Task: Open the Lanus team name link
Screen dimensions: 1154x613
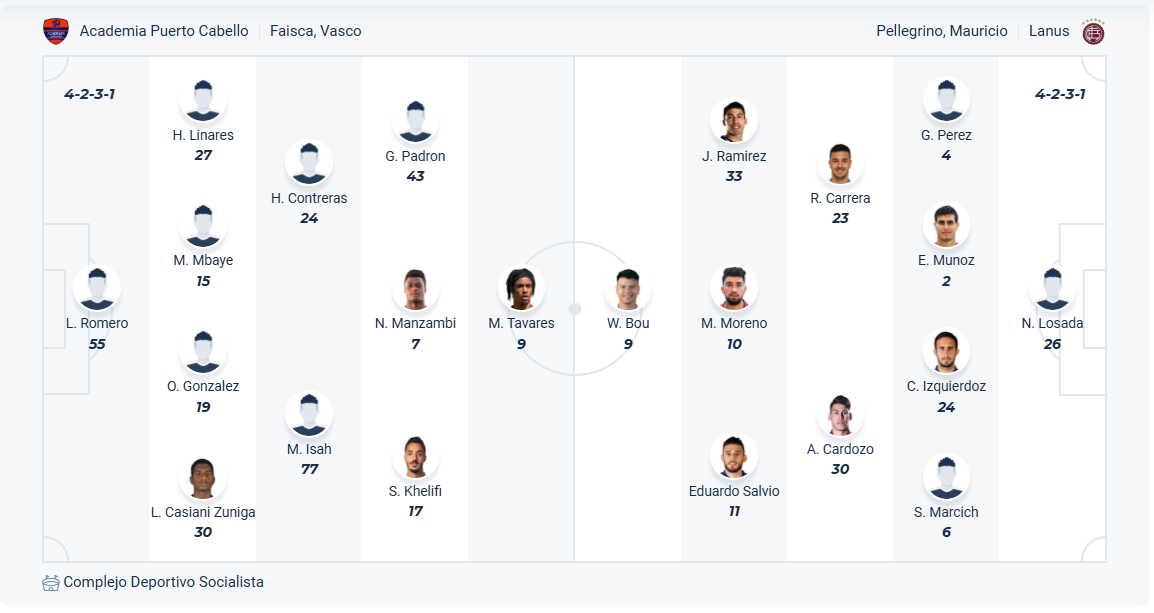Action: [1049, 31]
